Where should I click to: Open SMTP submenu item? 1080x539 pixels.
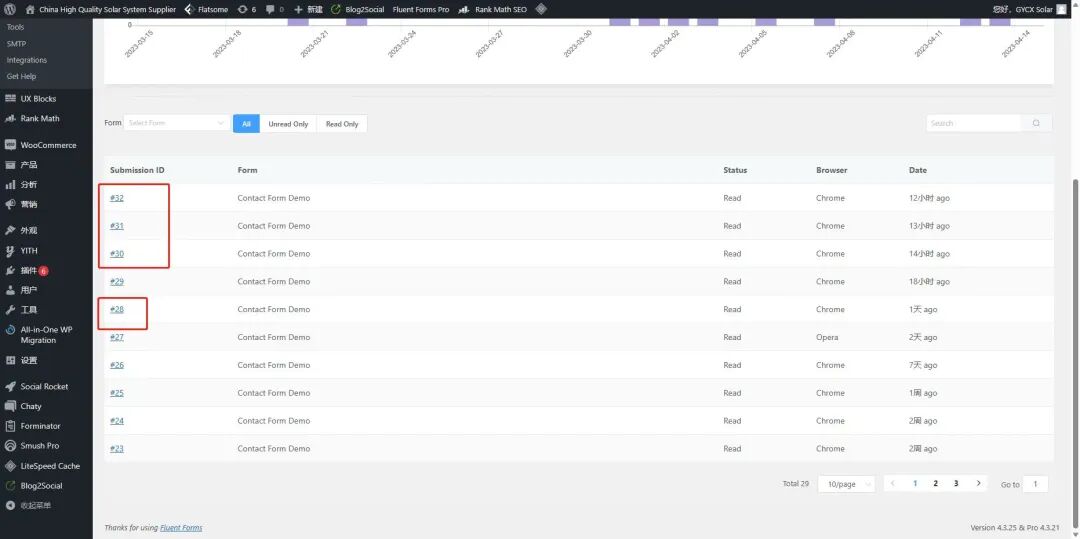16,43
